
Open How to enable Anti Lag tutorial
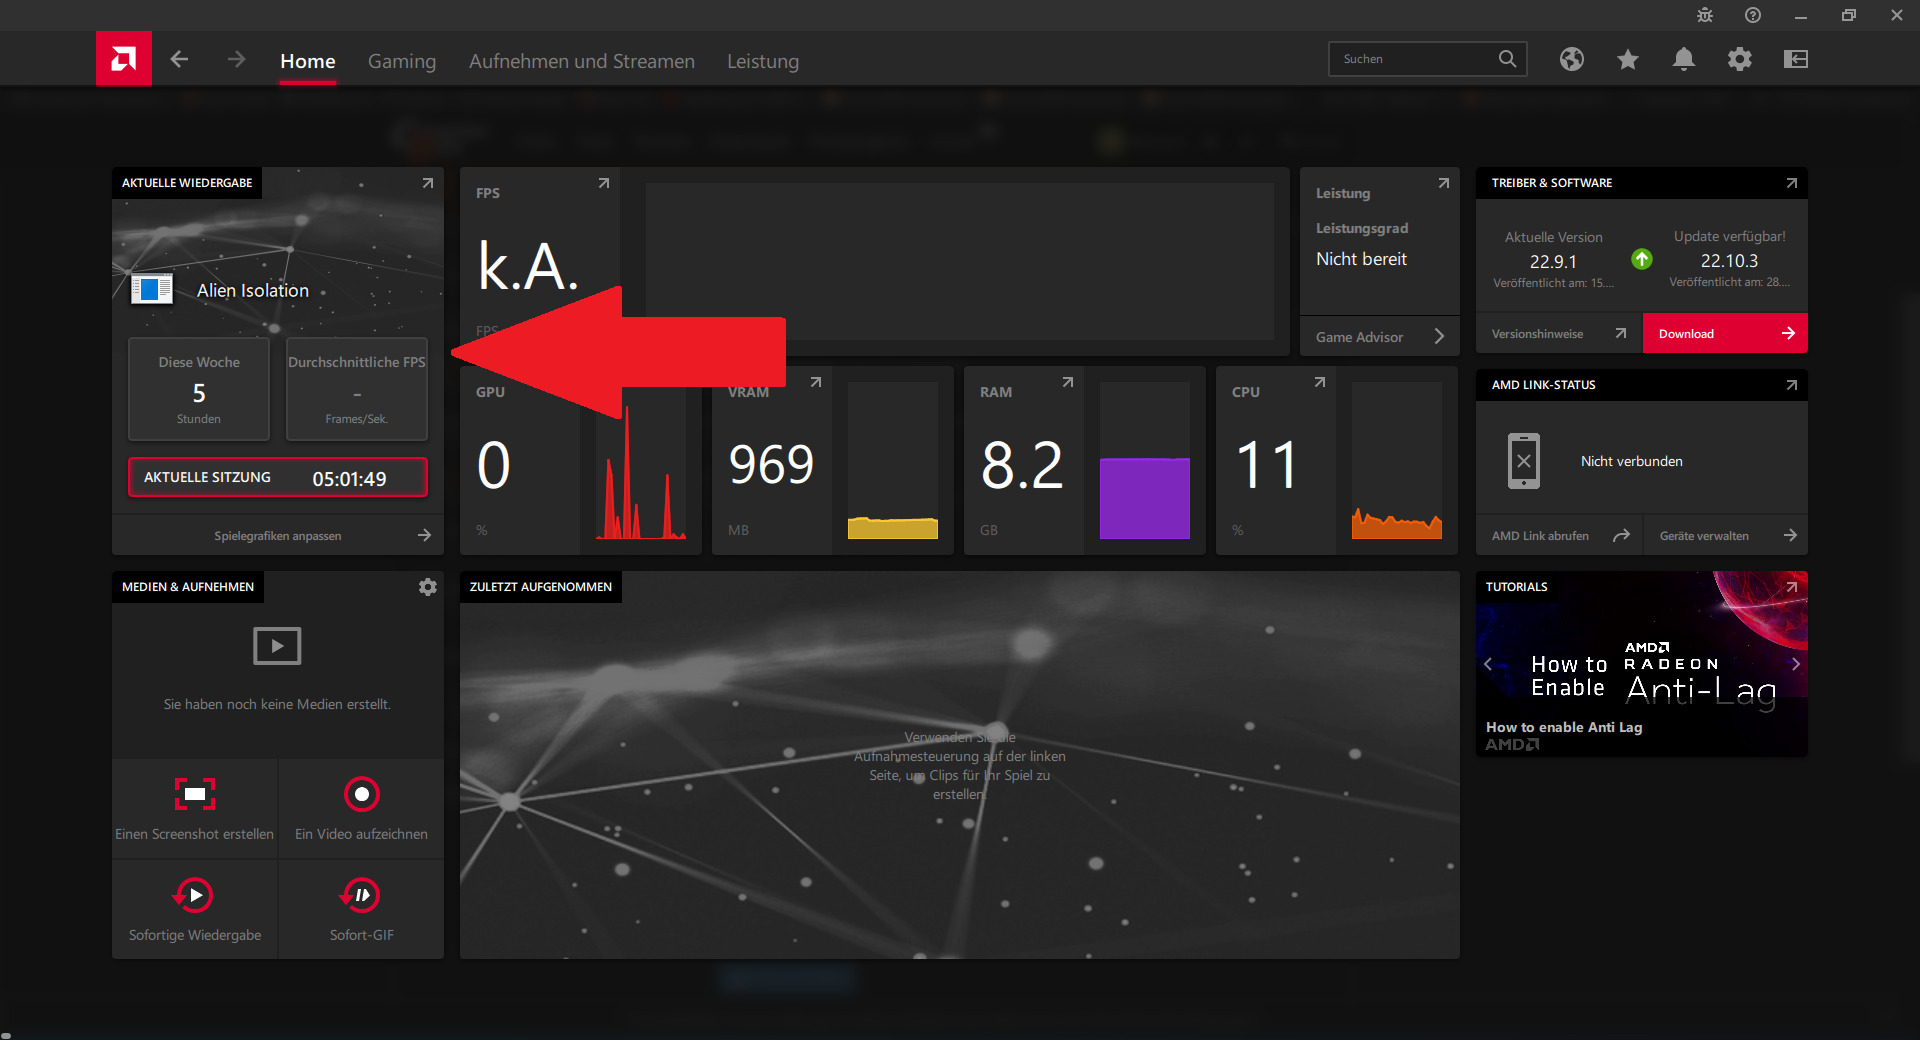(x=1564, y=727)
